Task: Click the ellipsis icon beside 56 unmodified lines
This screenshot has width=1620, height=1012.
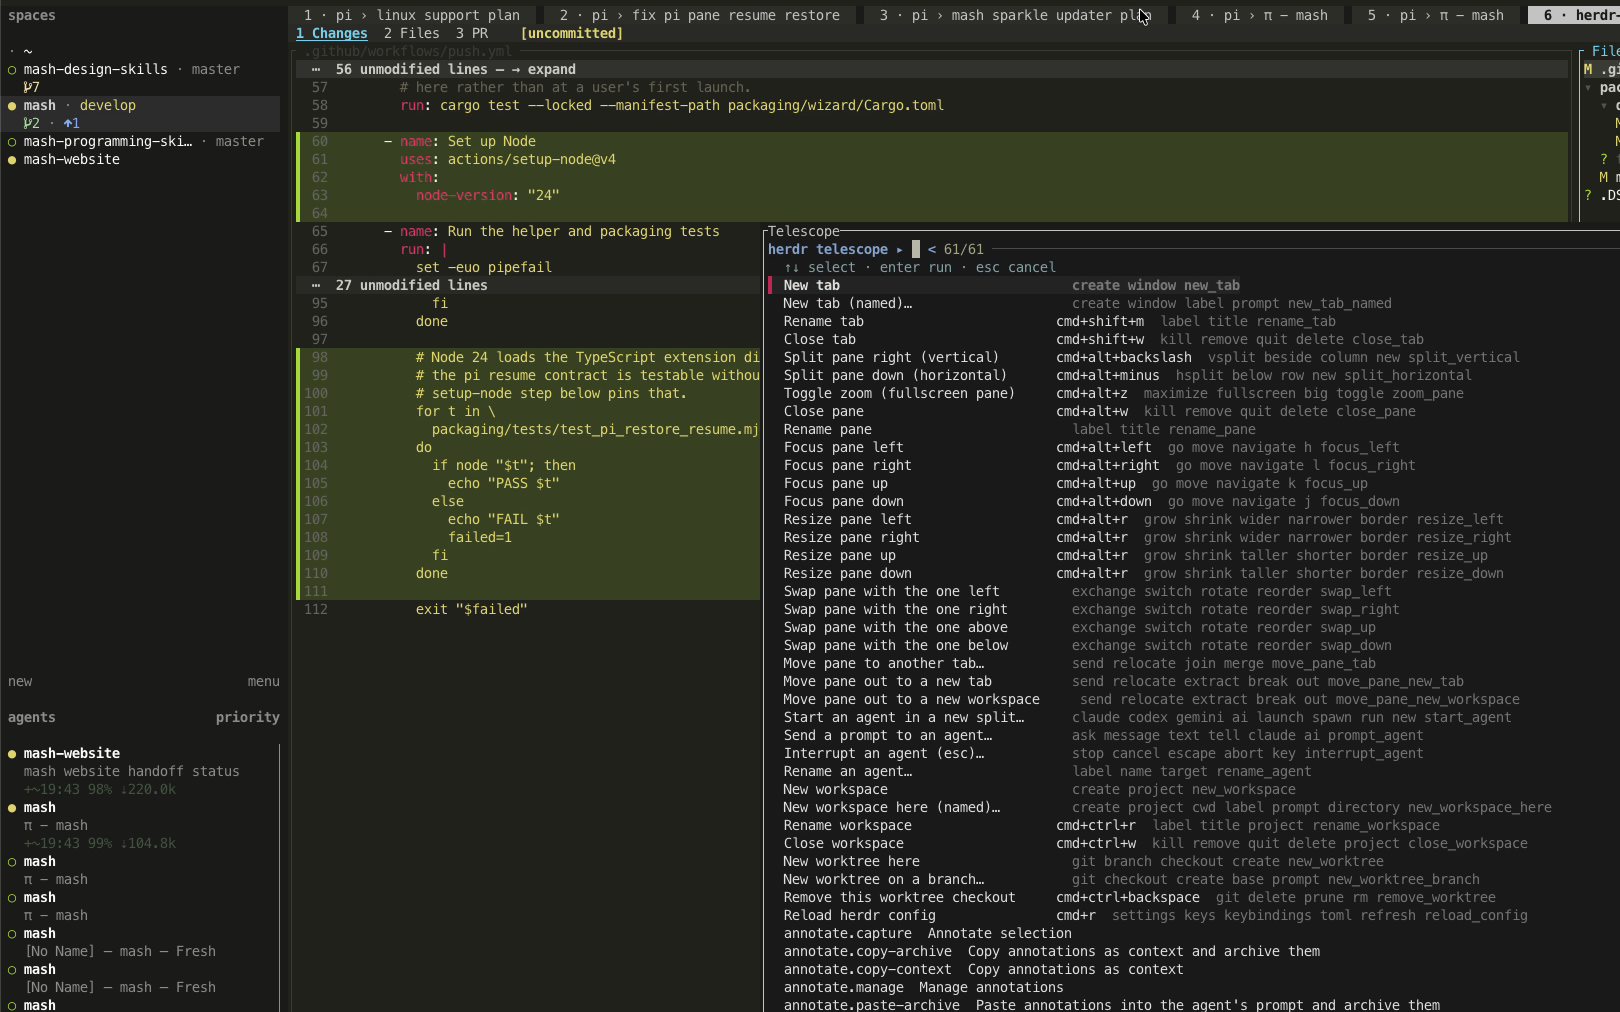Action: (x=316, y=69)
